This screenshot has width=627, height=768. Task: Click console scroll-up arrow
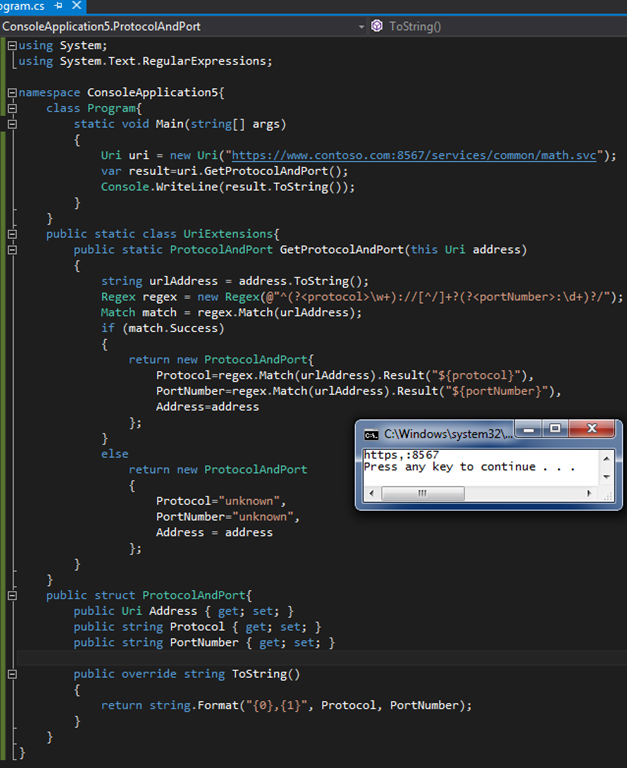pyautogui.click(x=607, y=456)
